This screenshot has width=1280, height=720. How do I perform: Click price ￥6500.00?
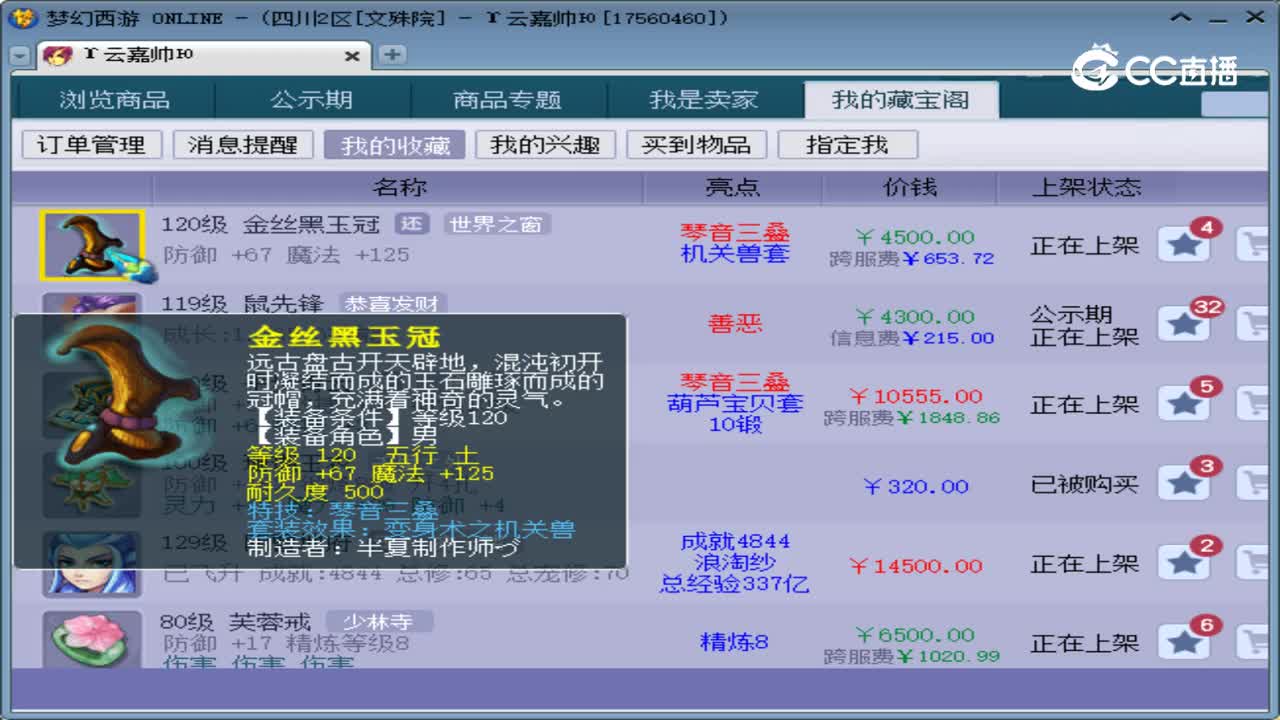pos(914,635)
